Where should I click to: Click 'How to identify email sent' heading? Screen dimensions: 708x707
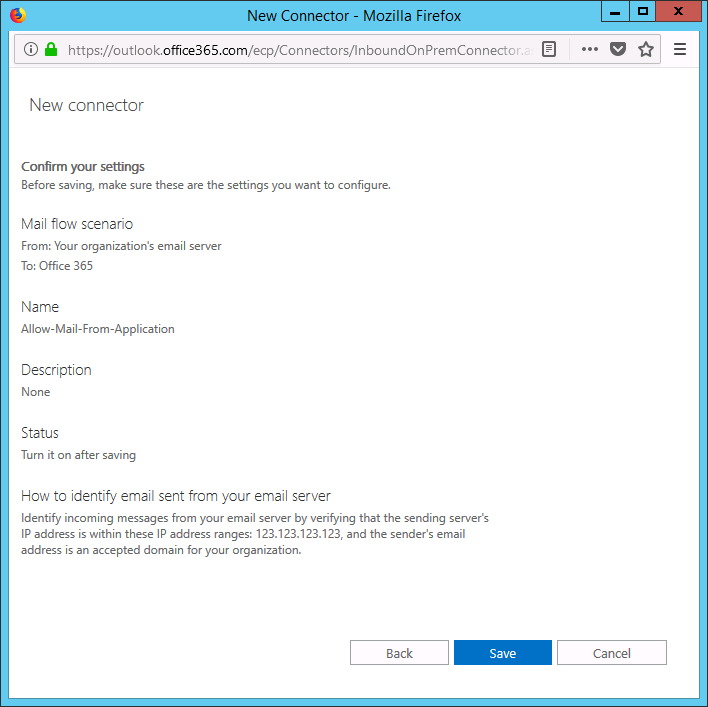point(176,496)
